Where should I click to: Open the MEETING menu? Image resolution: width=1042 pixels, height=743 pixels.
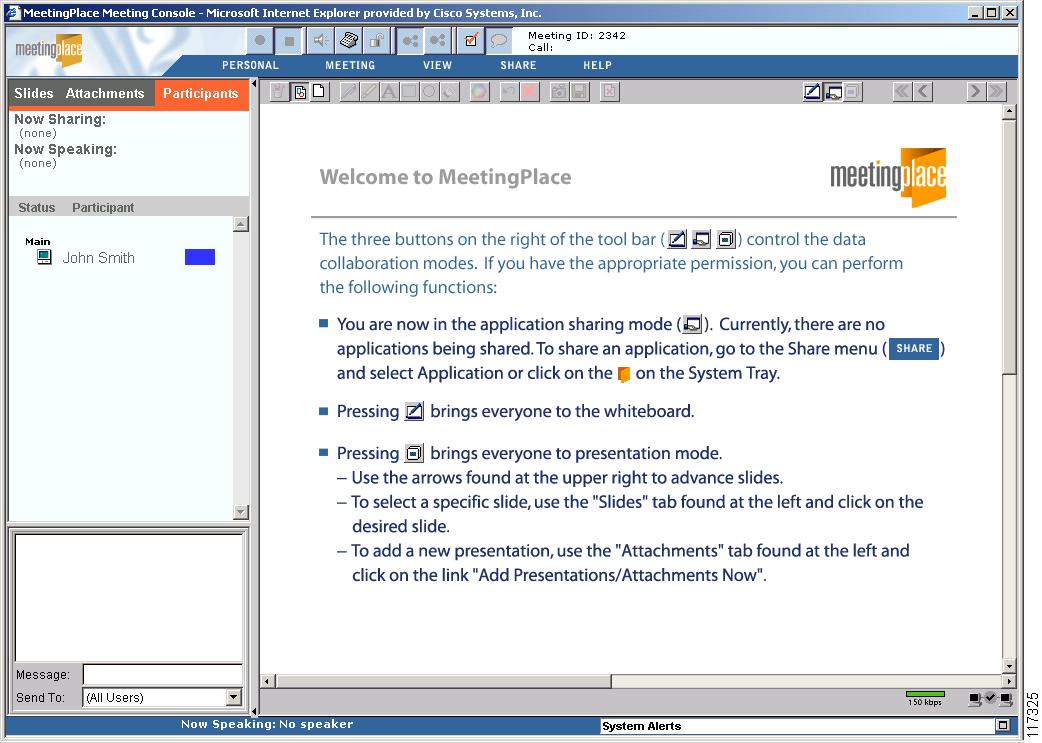(x=350, y=65)
